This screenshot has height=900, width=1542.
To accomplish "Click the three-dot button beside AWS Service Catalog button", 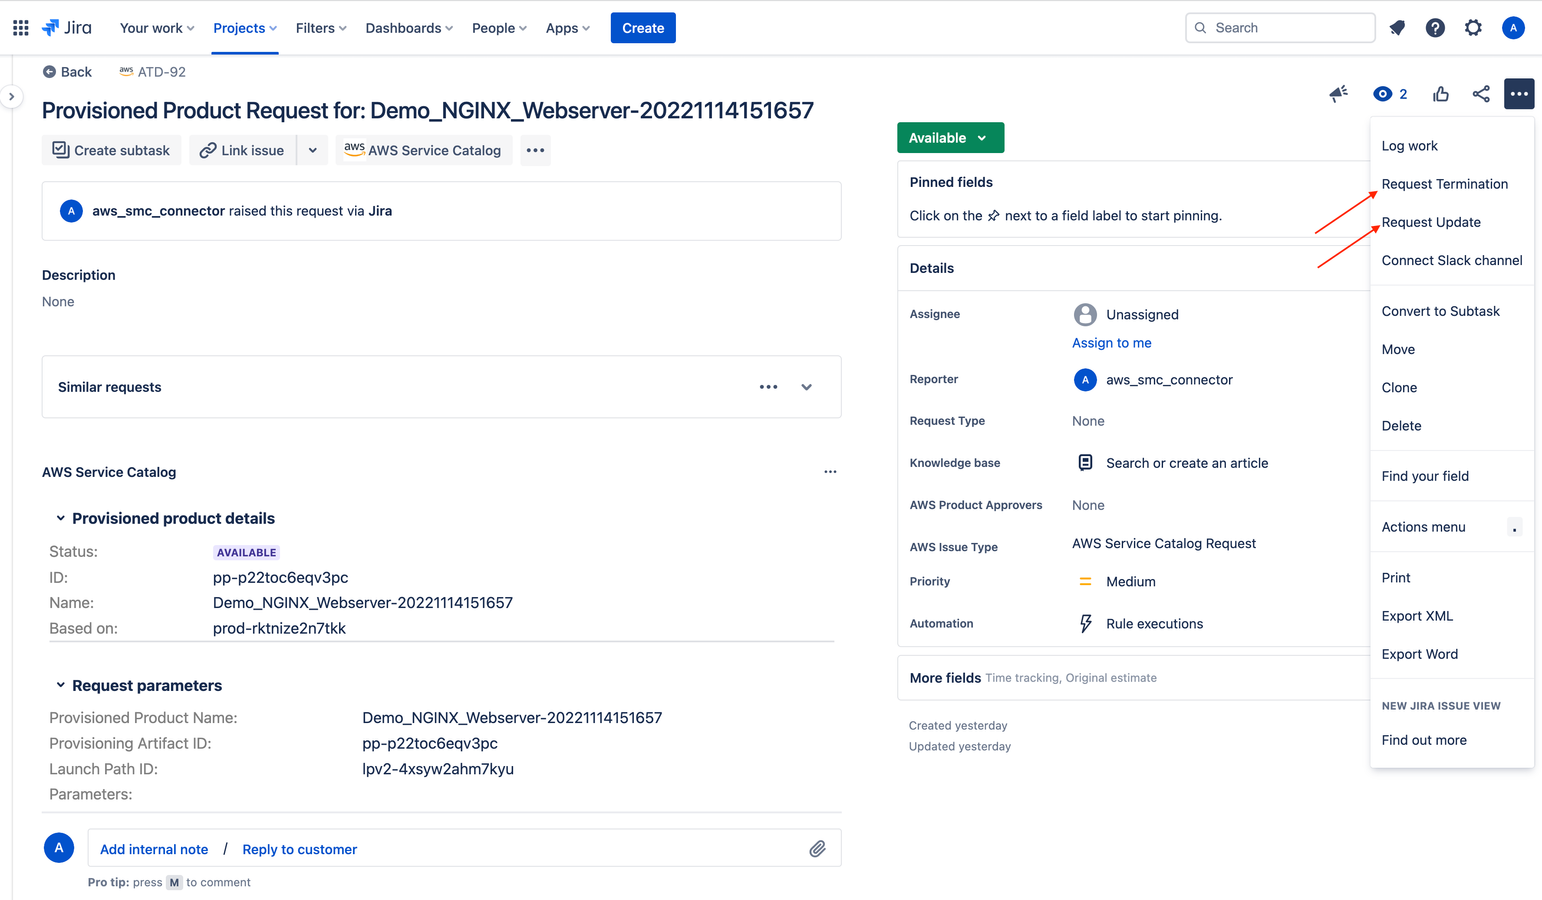I will point(535,150).
